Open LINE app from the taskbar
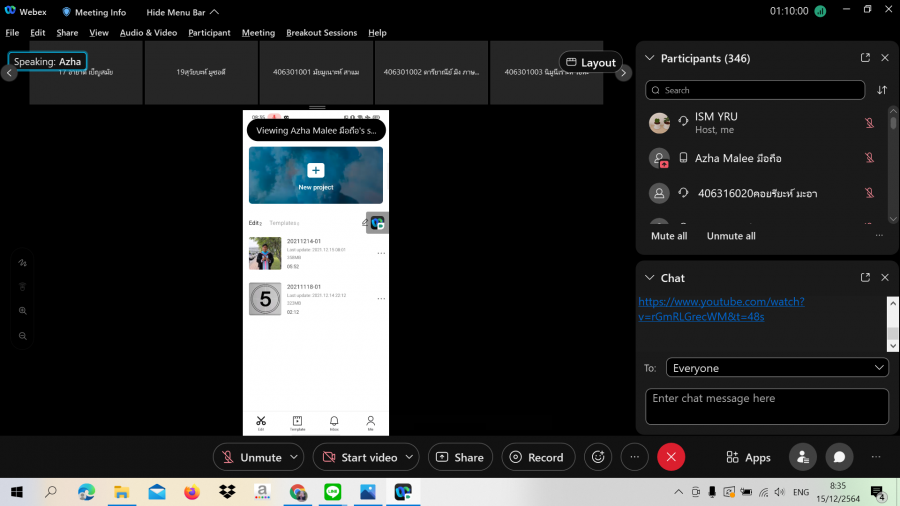Image resolution: width=900 pixels, height=506 pixels. click(333, 492)
